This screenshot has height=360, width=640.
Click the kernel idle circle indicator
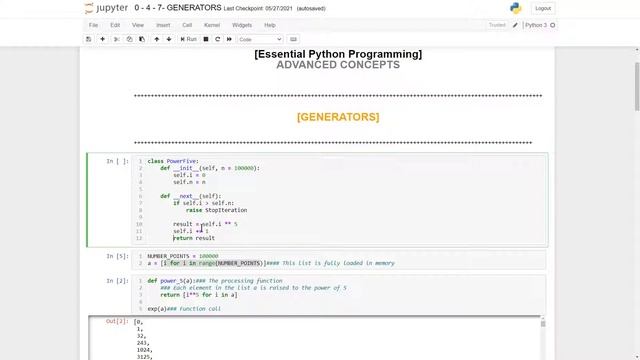553,25
